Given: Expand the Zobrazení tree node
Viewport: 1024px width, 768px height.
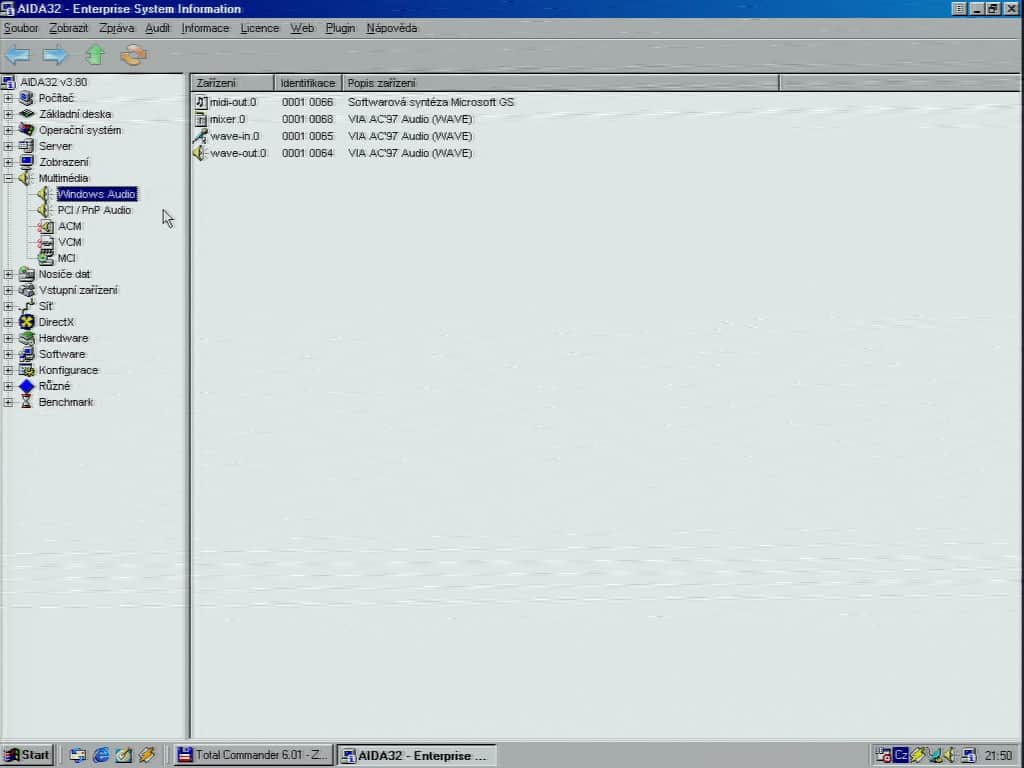Looking at the screenshot, I should pyautogui.click(x=8, y=162).
